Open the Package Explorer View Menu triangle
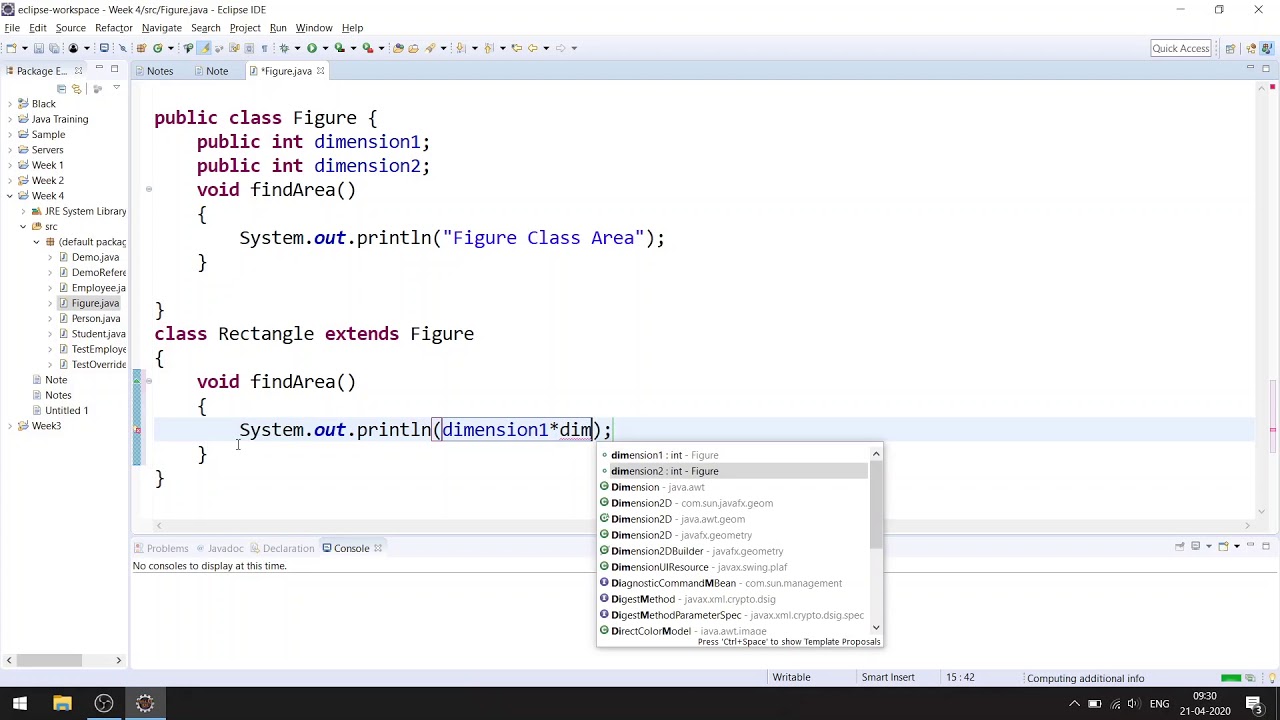Image resolution: width=1280 pixels, height=720 pixels. coord(116,88)
